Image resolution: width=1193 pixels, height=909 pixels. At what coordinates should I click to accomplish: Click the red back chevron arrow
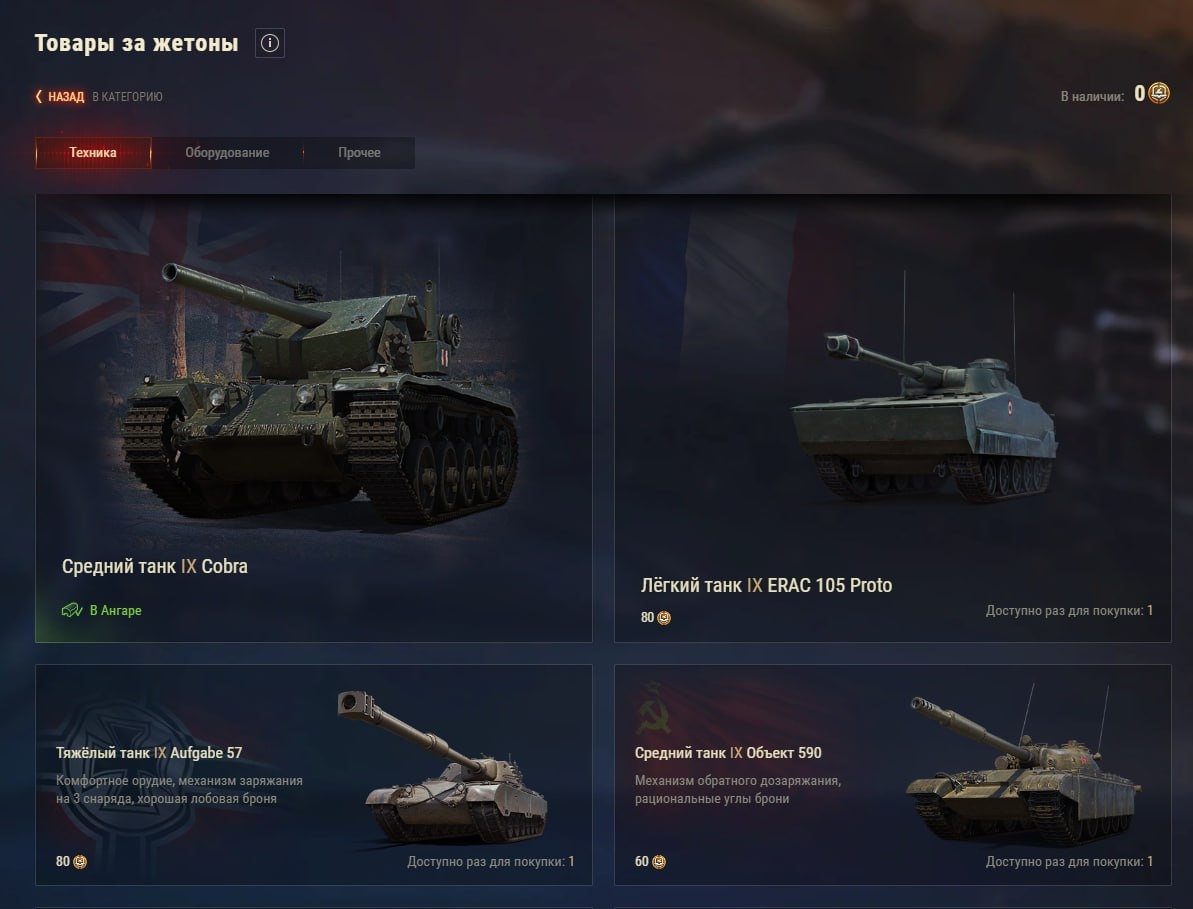(x=39, y=97)
